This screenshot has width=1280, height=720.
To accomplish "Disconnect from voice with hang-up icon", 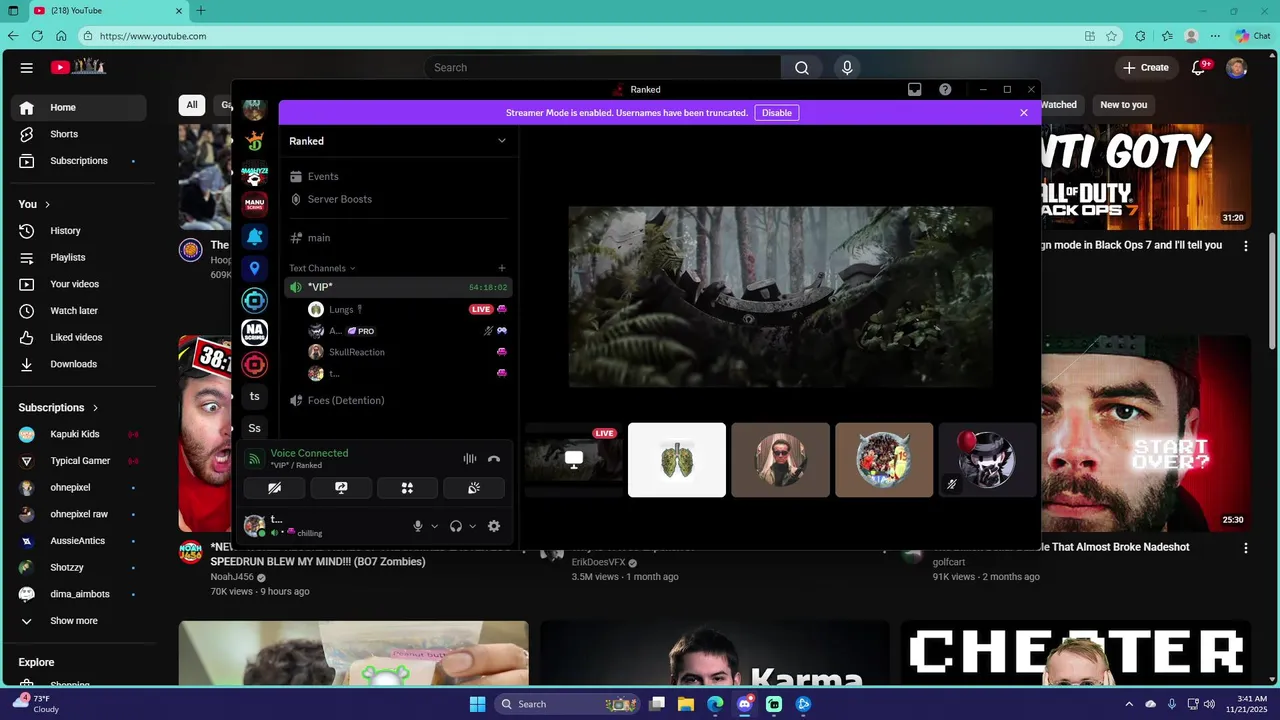I will (x=494, y=459).
